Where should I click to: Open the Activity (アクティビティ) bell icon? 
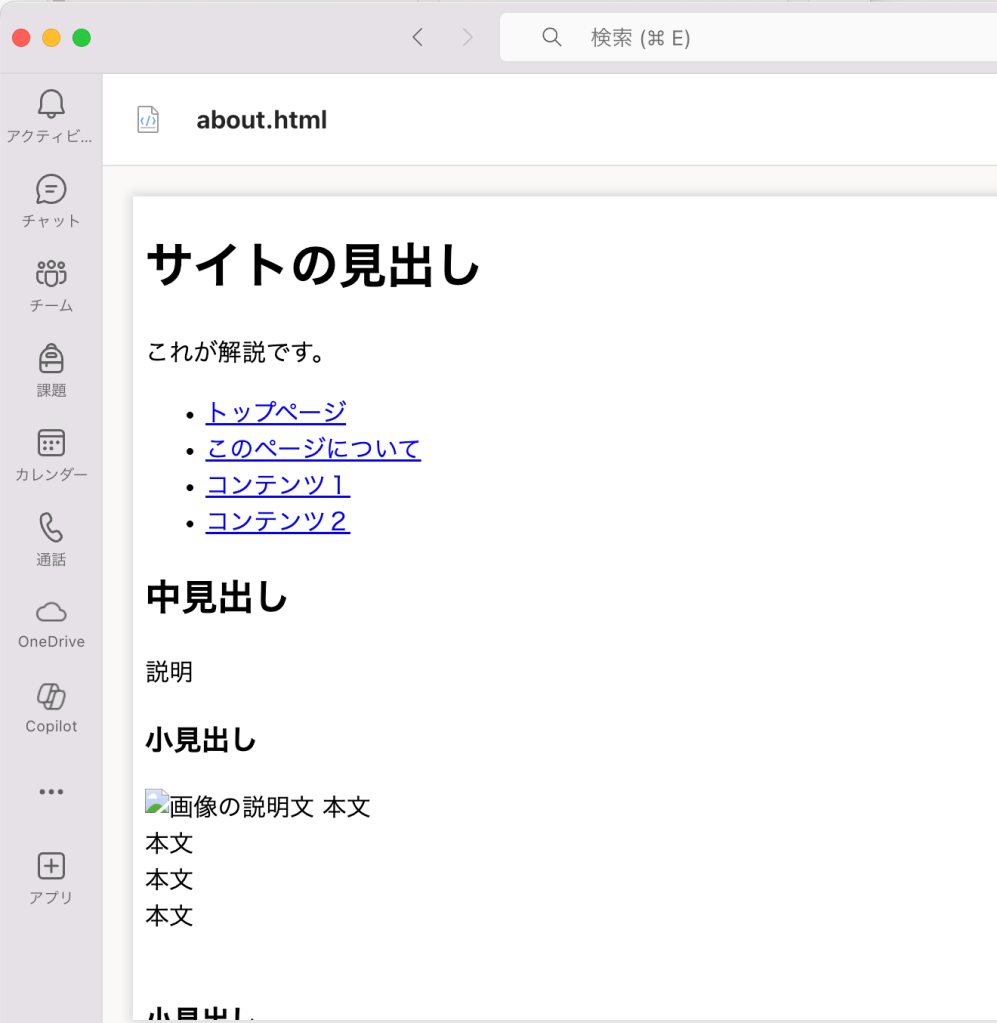click(x=51, y=104)
